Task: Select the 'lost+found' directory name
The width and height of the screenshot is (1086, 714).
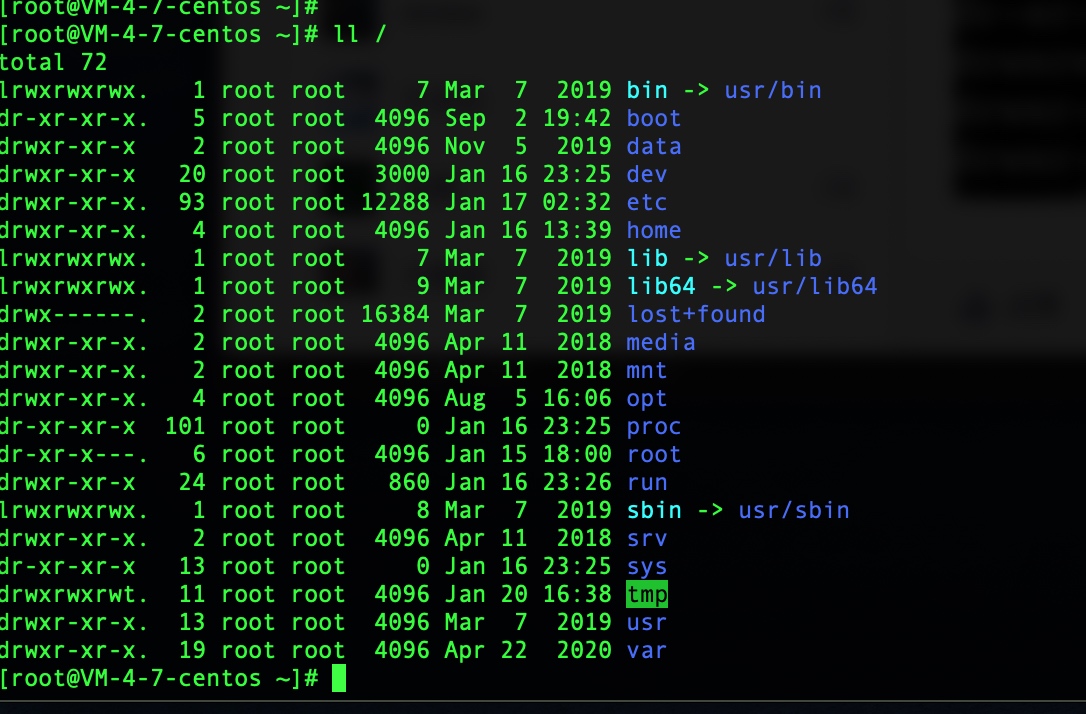Action: pyautogui.click(x=696, y=314)
